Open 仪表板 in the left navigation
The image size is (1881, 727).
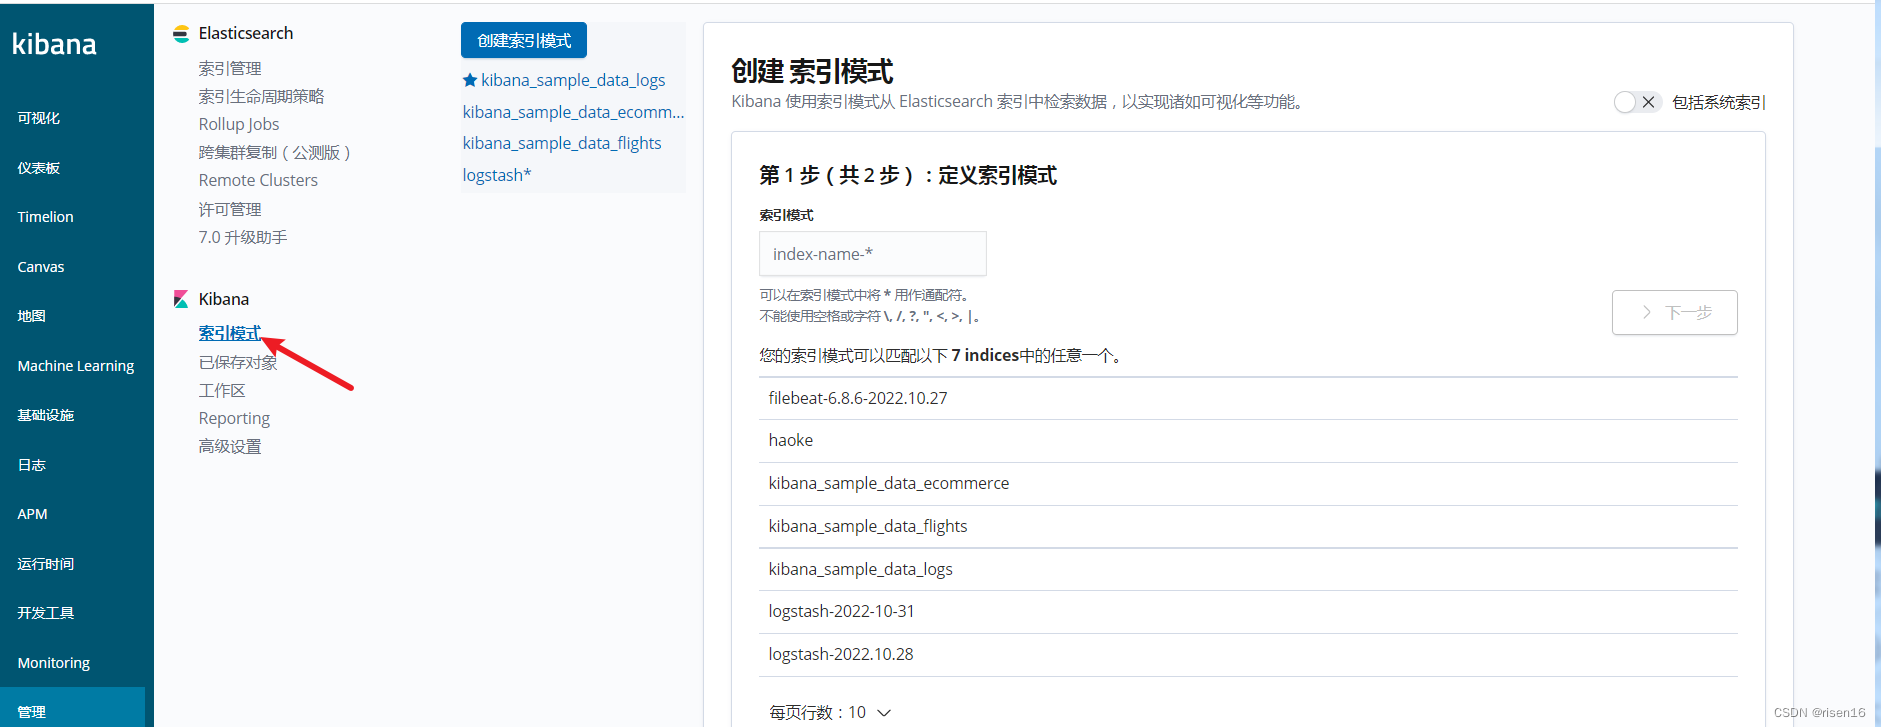[x=39, y=168]
